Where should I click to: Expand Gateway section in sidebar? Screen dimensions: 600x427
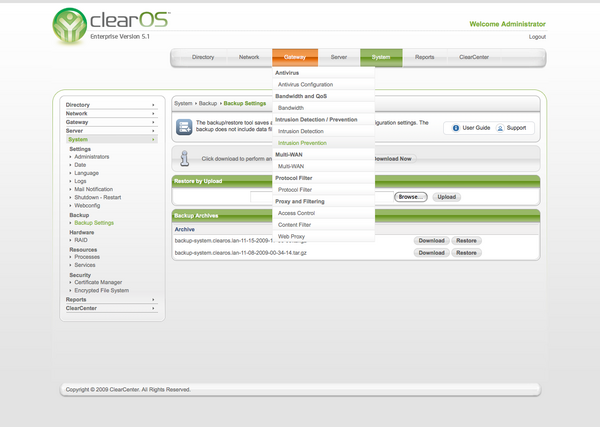pos(111,122)
